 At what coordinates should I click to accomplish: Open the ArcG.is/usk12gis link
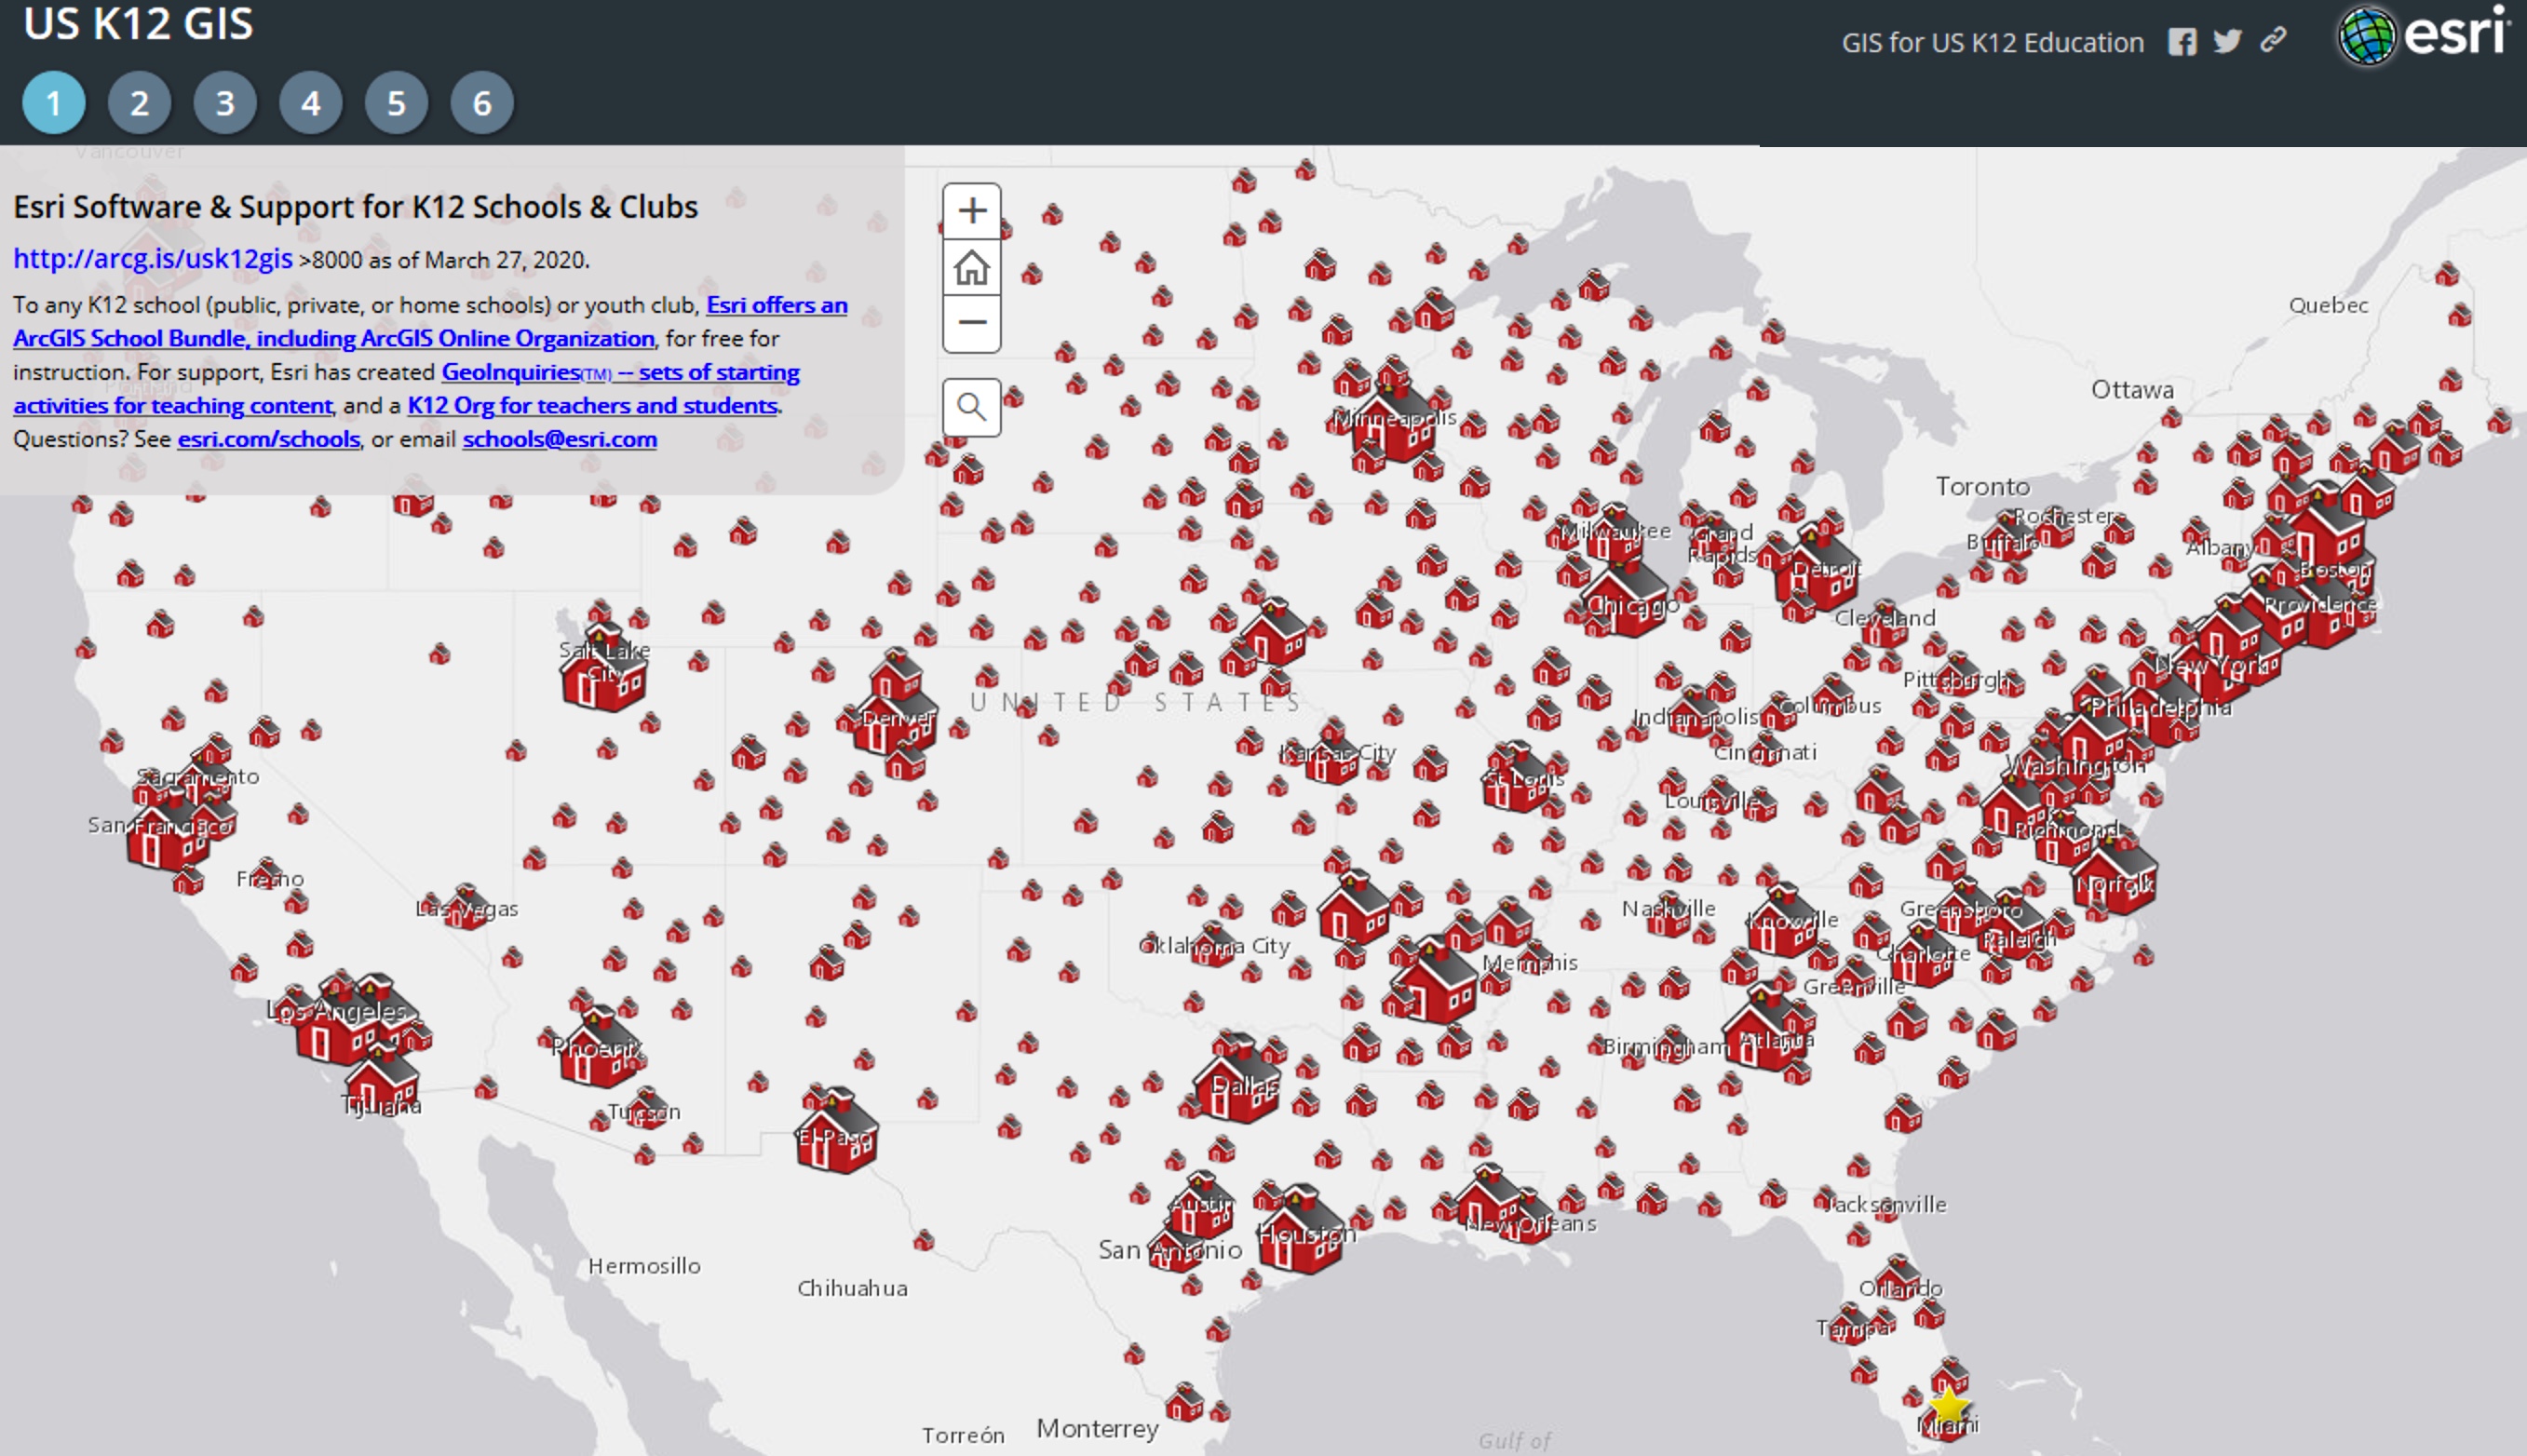156,259
